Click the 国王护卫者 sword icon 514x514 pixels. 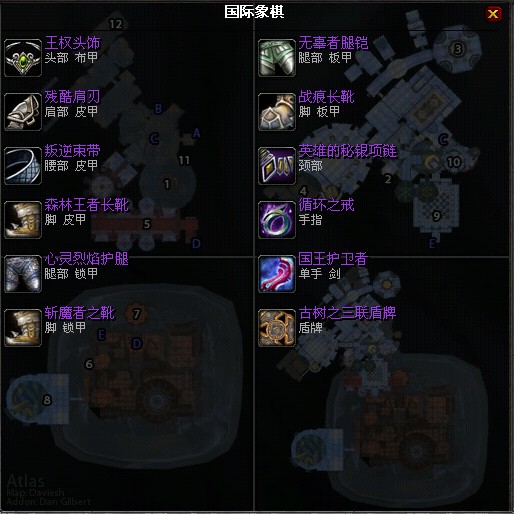pos(277,274)
